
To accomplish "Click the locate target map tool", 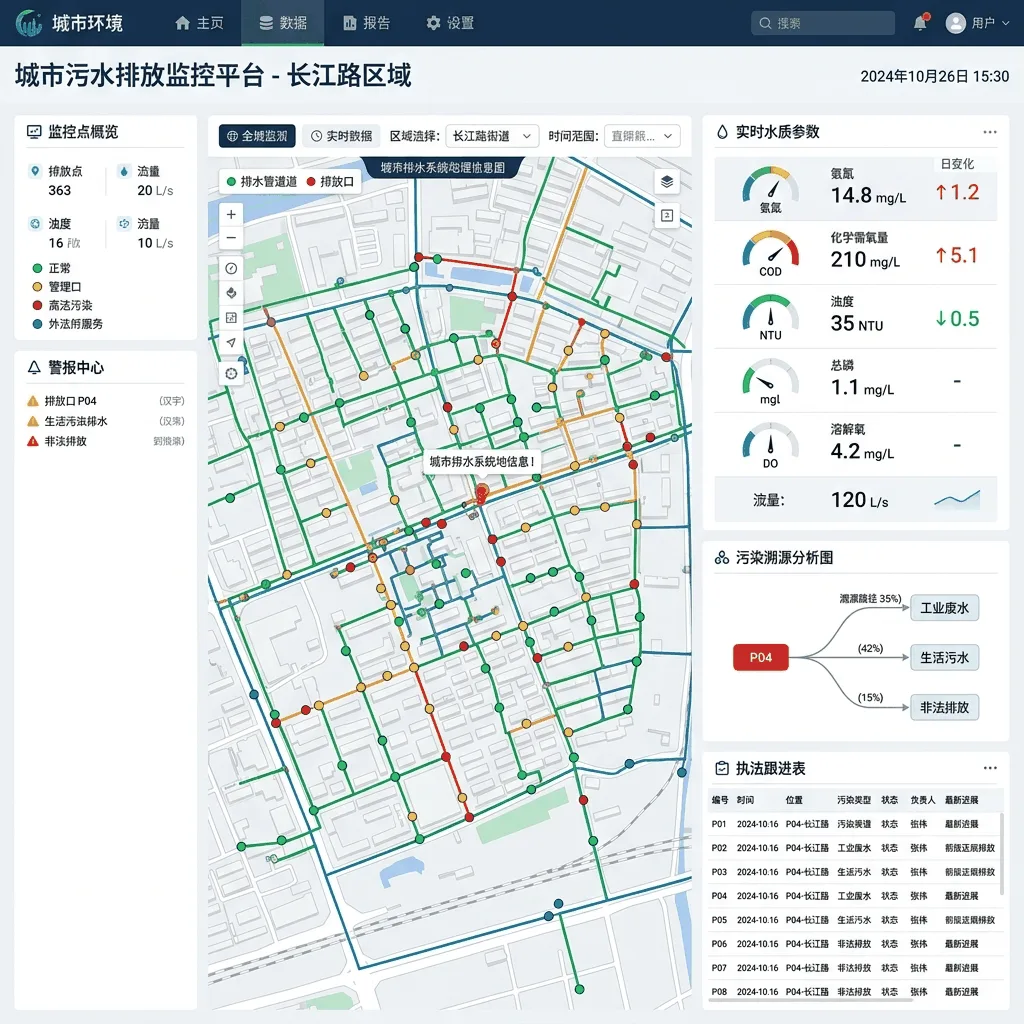I will [x=231, y=374].
